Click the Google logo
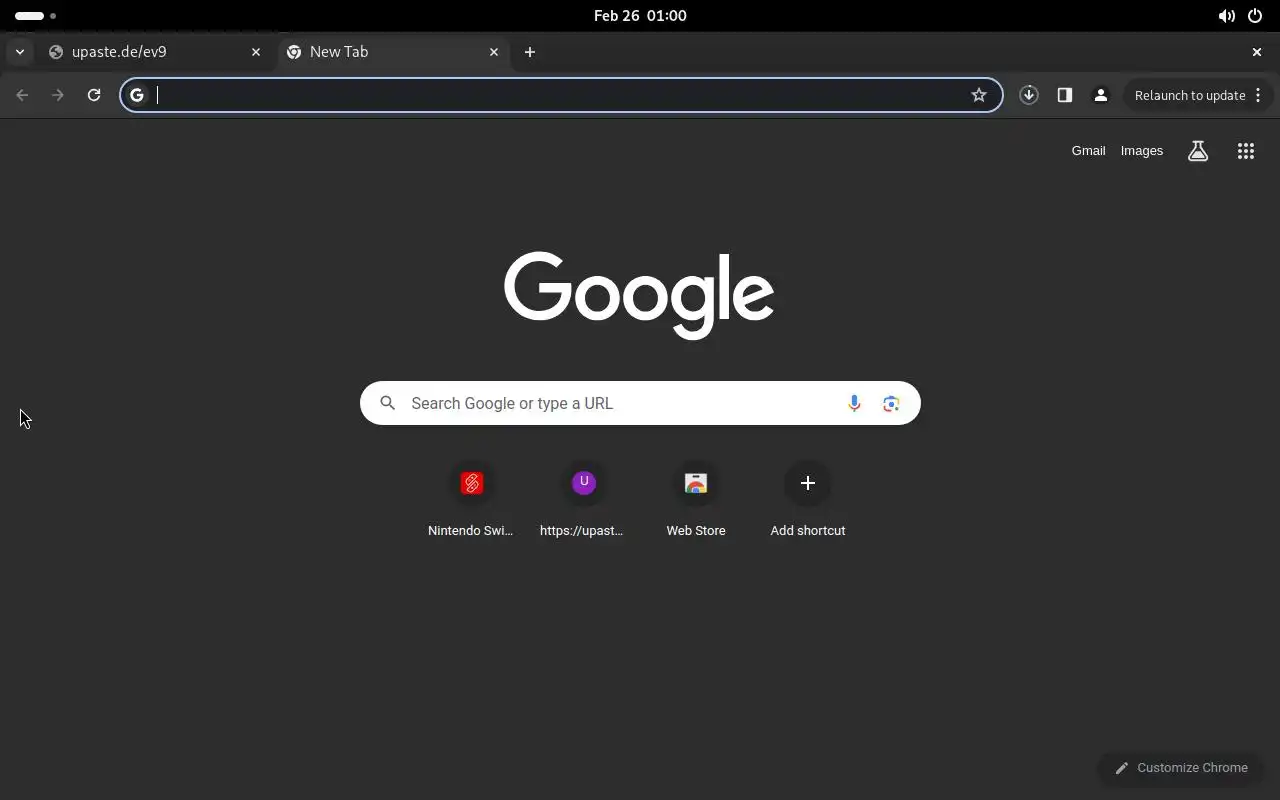This screenshot has height=800, width=1280. pyautogui.click(x=639, y=295)
